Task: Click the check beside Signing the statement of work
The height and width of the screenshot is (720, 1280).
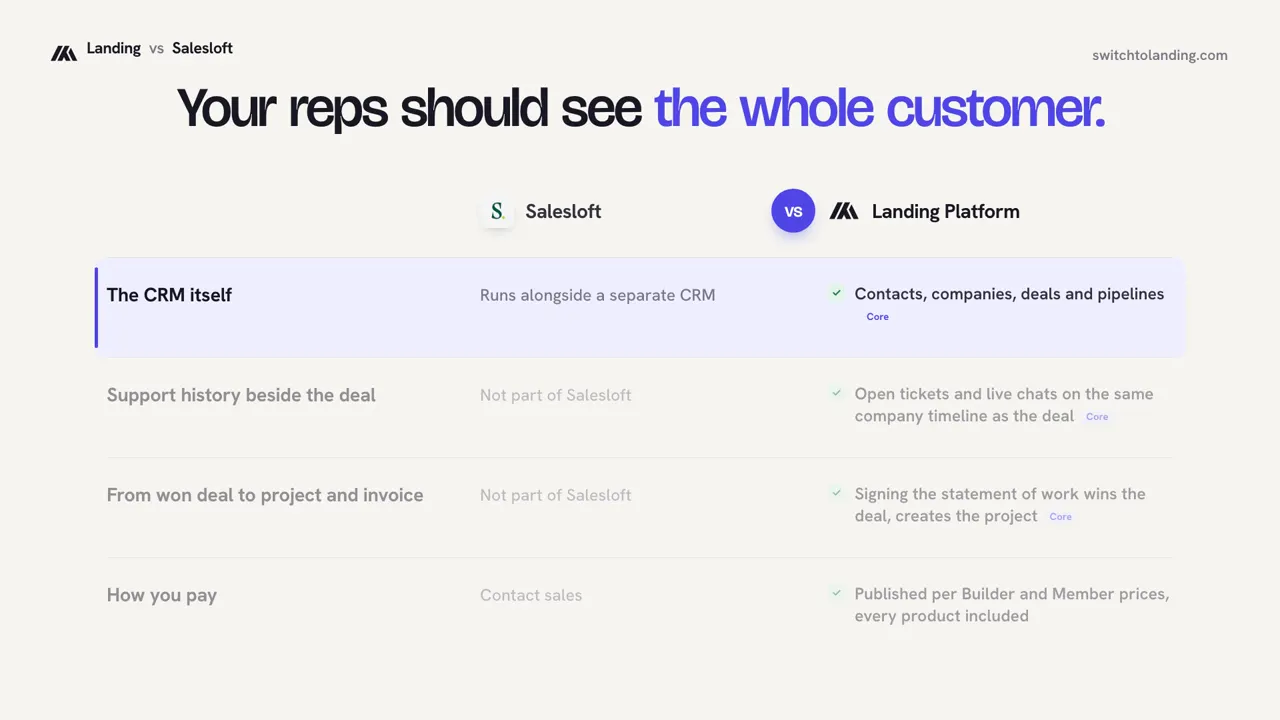Action: click(836, 493)
